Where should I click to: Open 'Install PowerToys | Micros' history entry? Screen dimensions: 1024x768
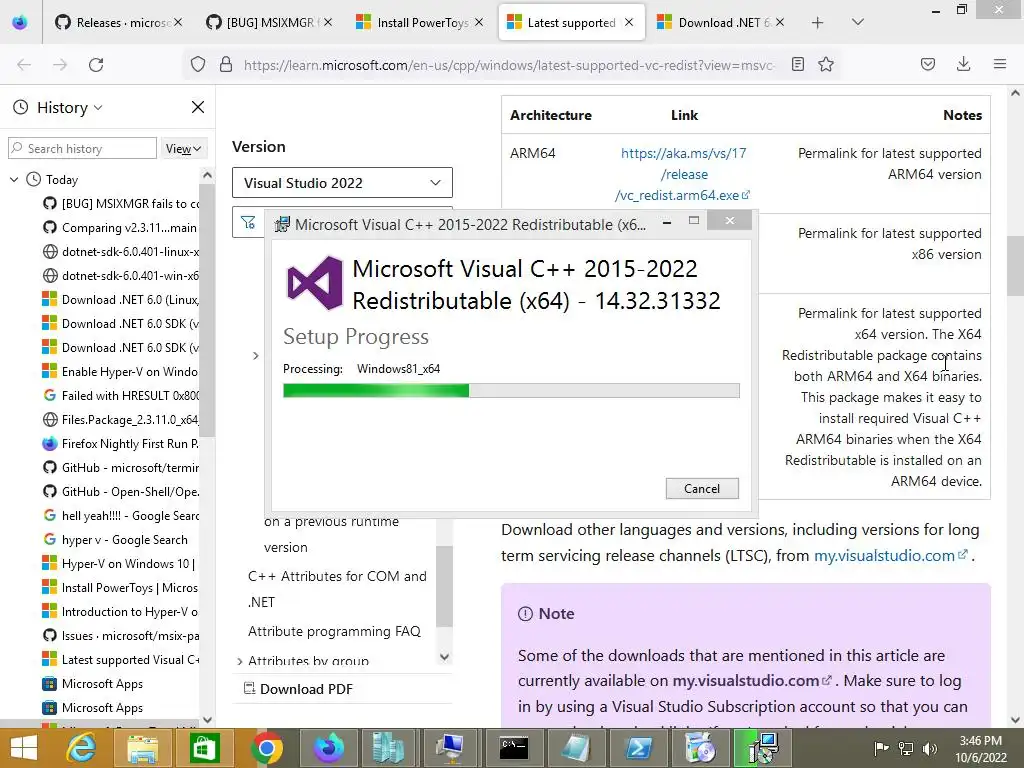click(x=121, y=588)
